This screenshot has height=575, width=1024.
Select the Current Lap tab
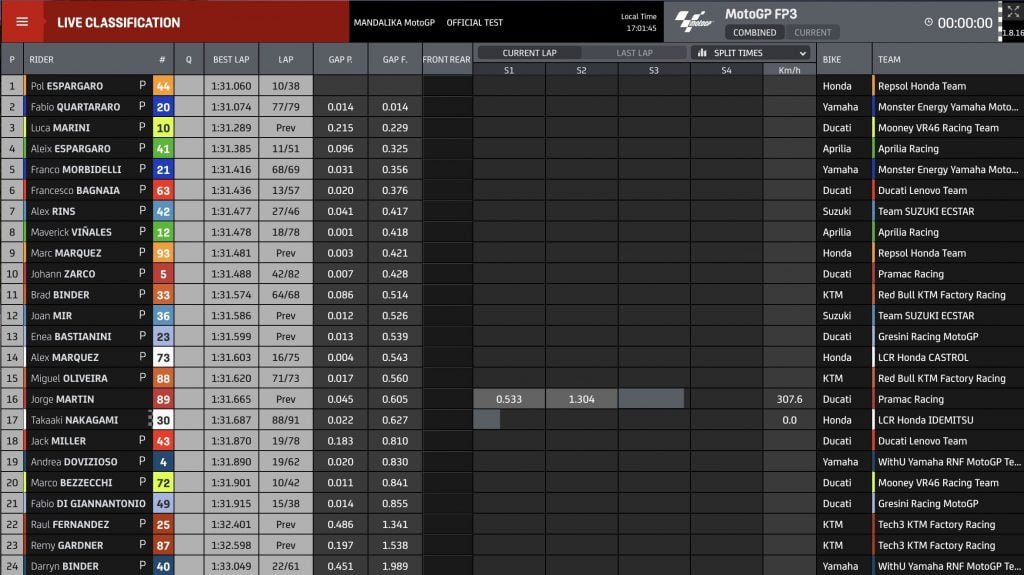tap(528, 53)
